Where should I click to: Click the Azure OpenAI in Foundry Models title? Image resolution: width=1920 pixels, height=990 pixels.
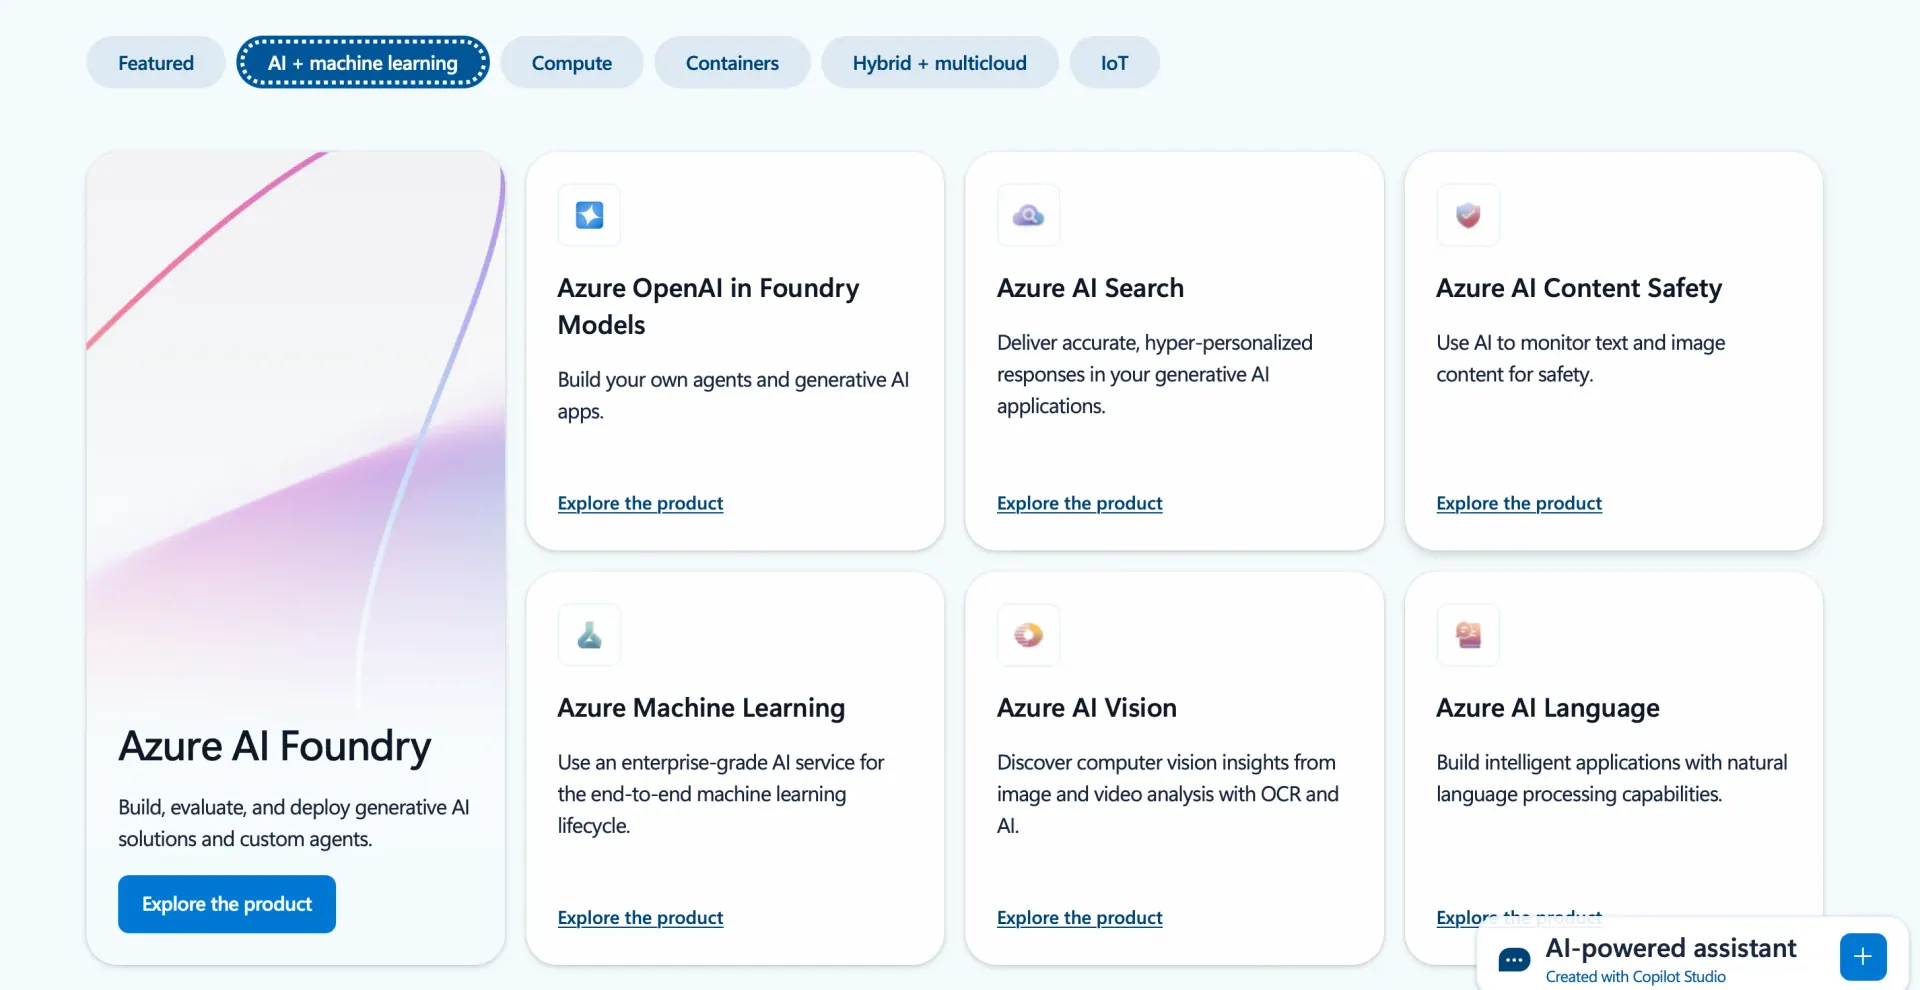(708, 306)
